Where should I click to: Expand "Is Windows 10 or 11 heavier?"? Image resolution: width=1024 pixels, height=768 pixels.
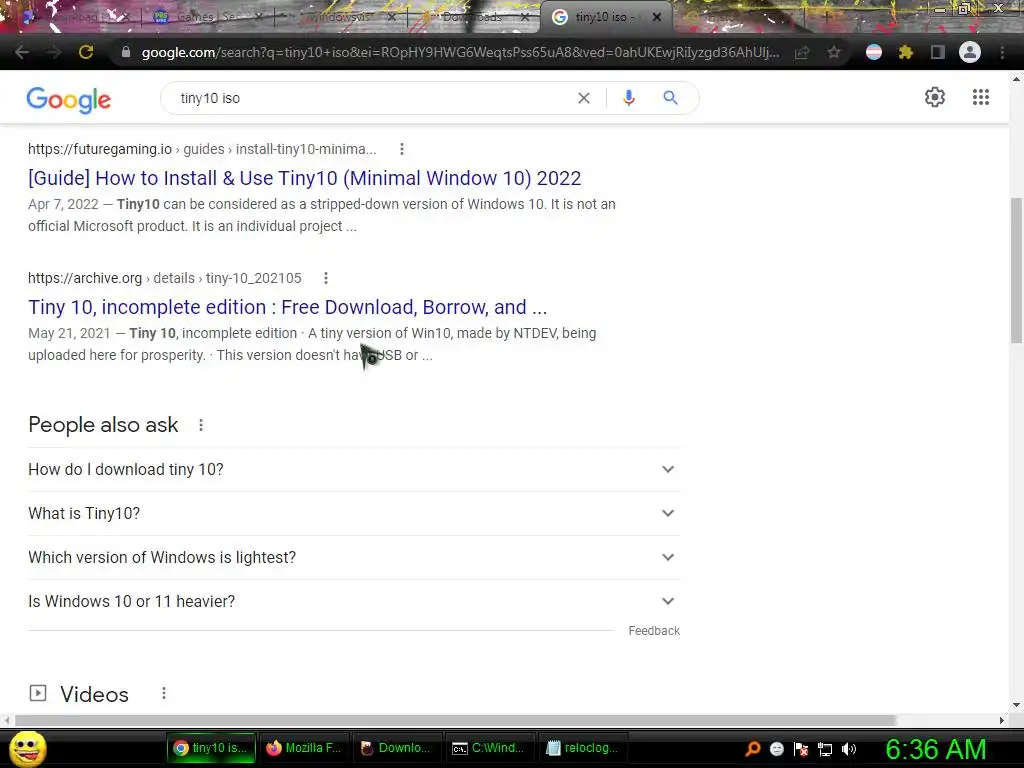tap(354, 601)
